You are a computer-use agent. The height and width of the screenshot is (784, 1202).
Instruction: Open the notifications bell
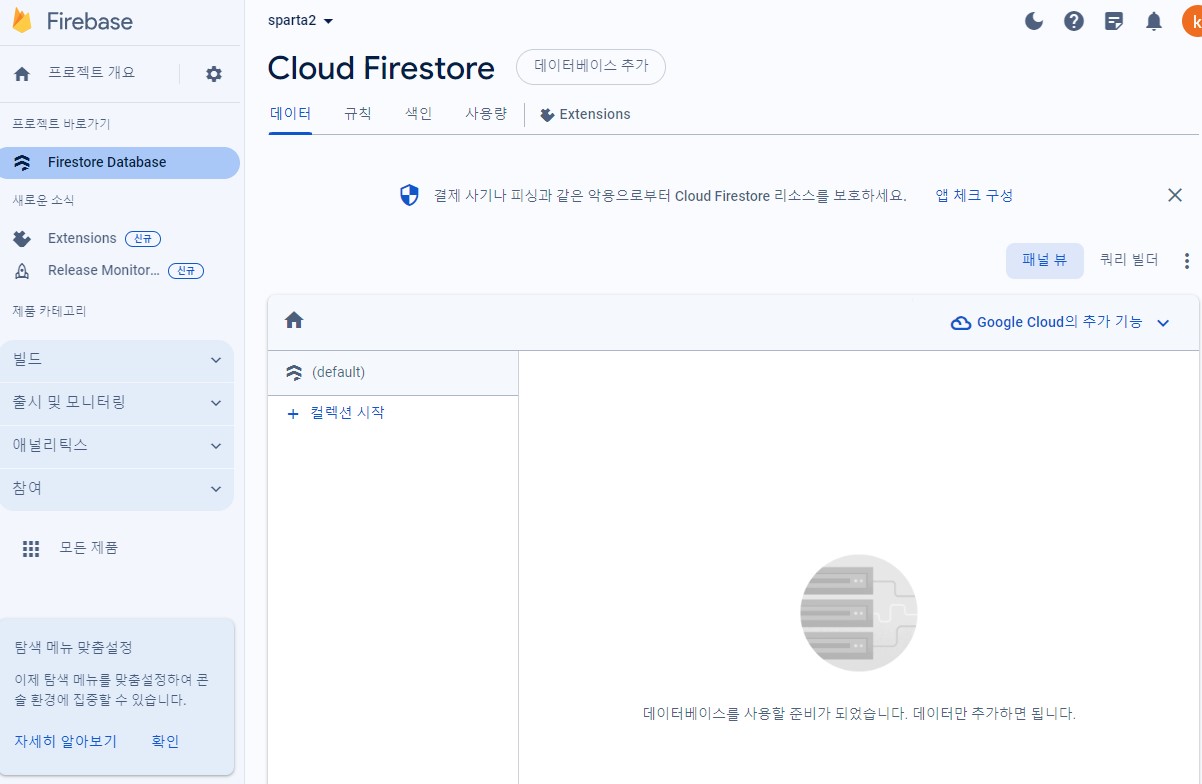click(x=1154, y=21)
